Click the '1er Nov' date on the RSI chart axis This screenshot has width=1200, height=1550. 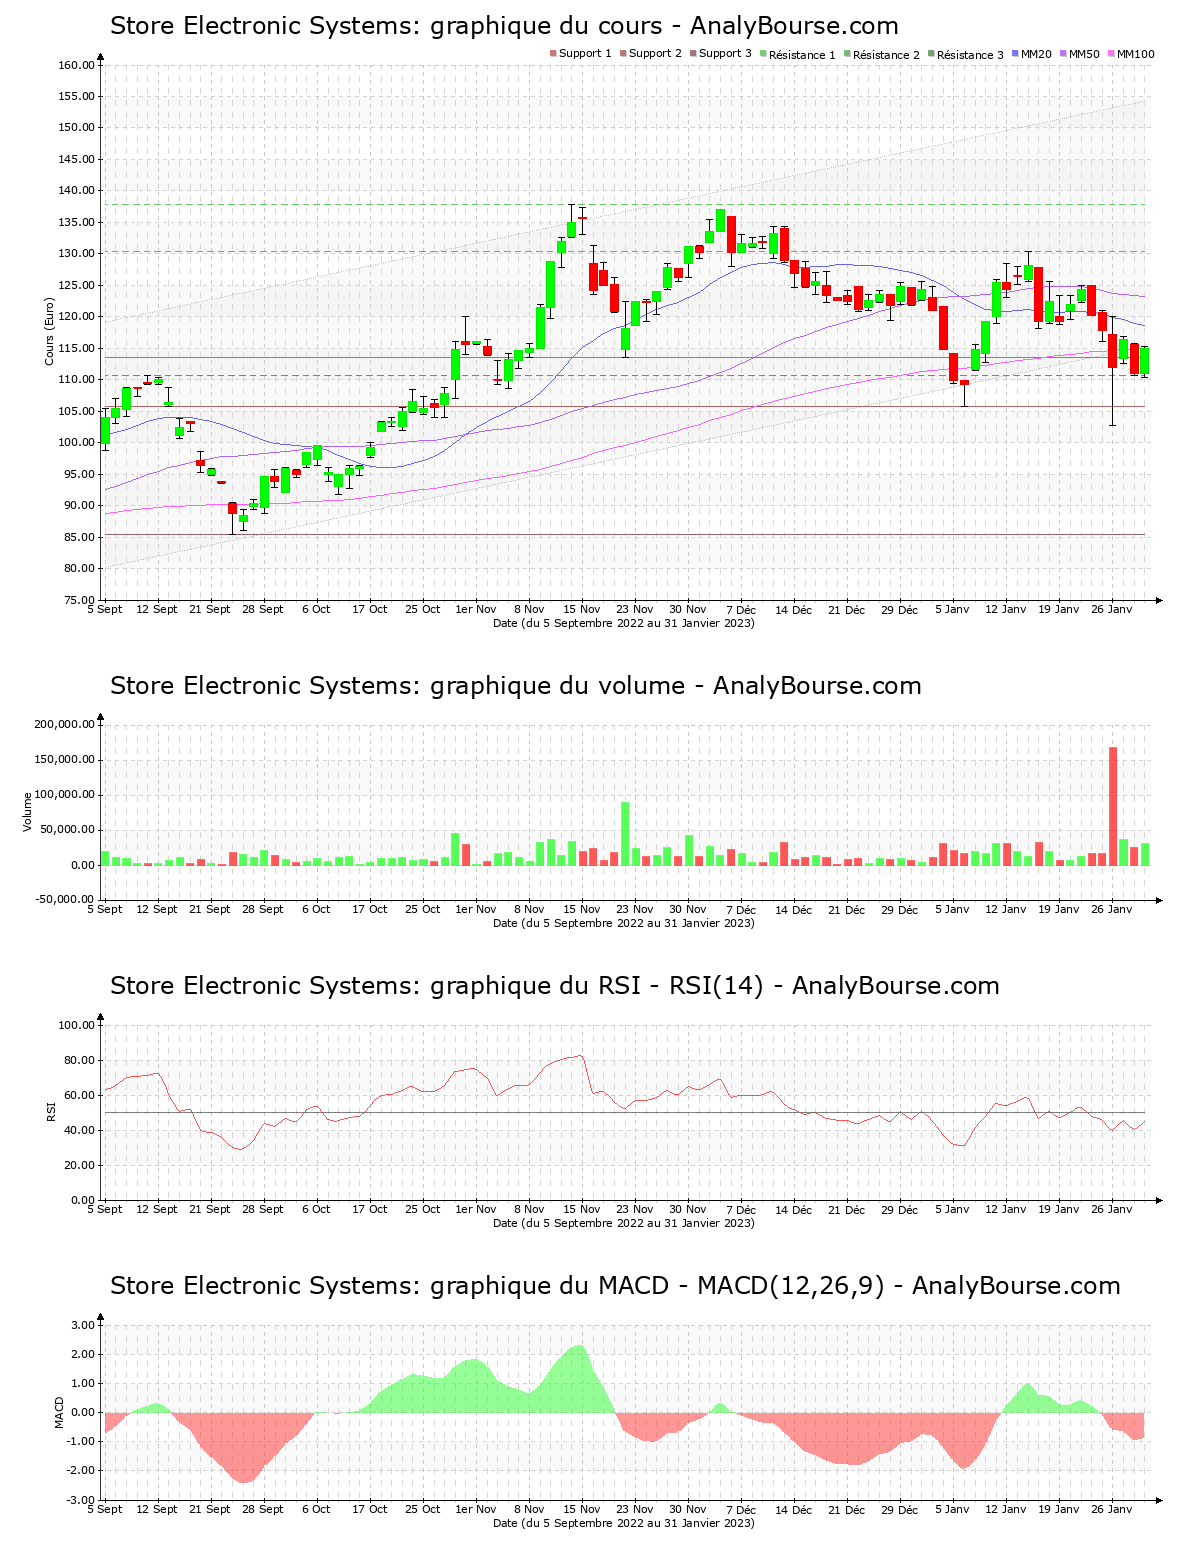click(x=475, y=1209)
